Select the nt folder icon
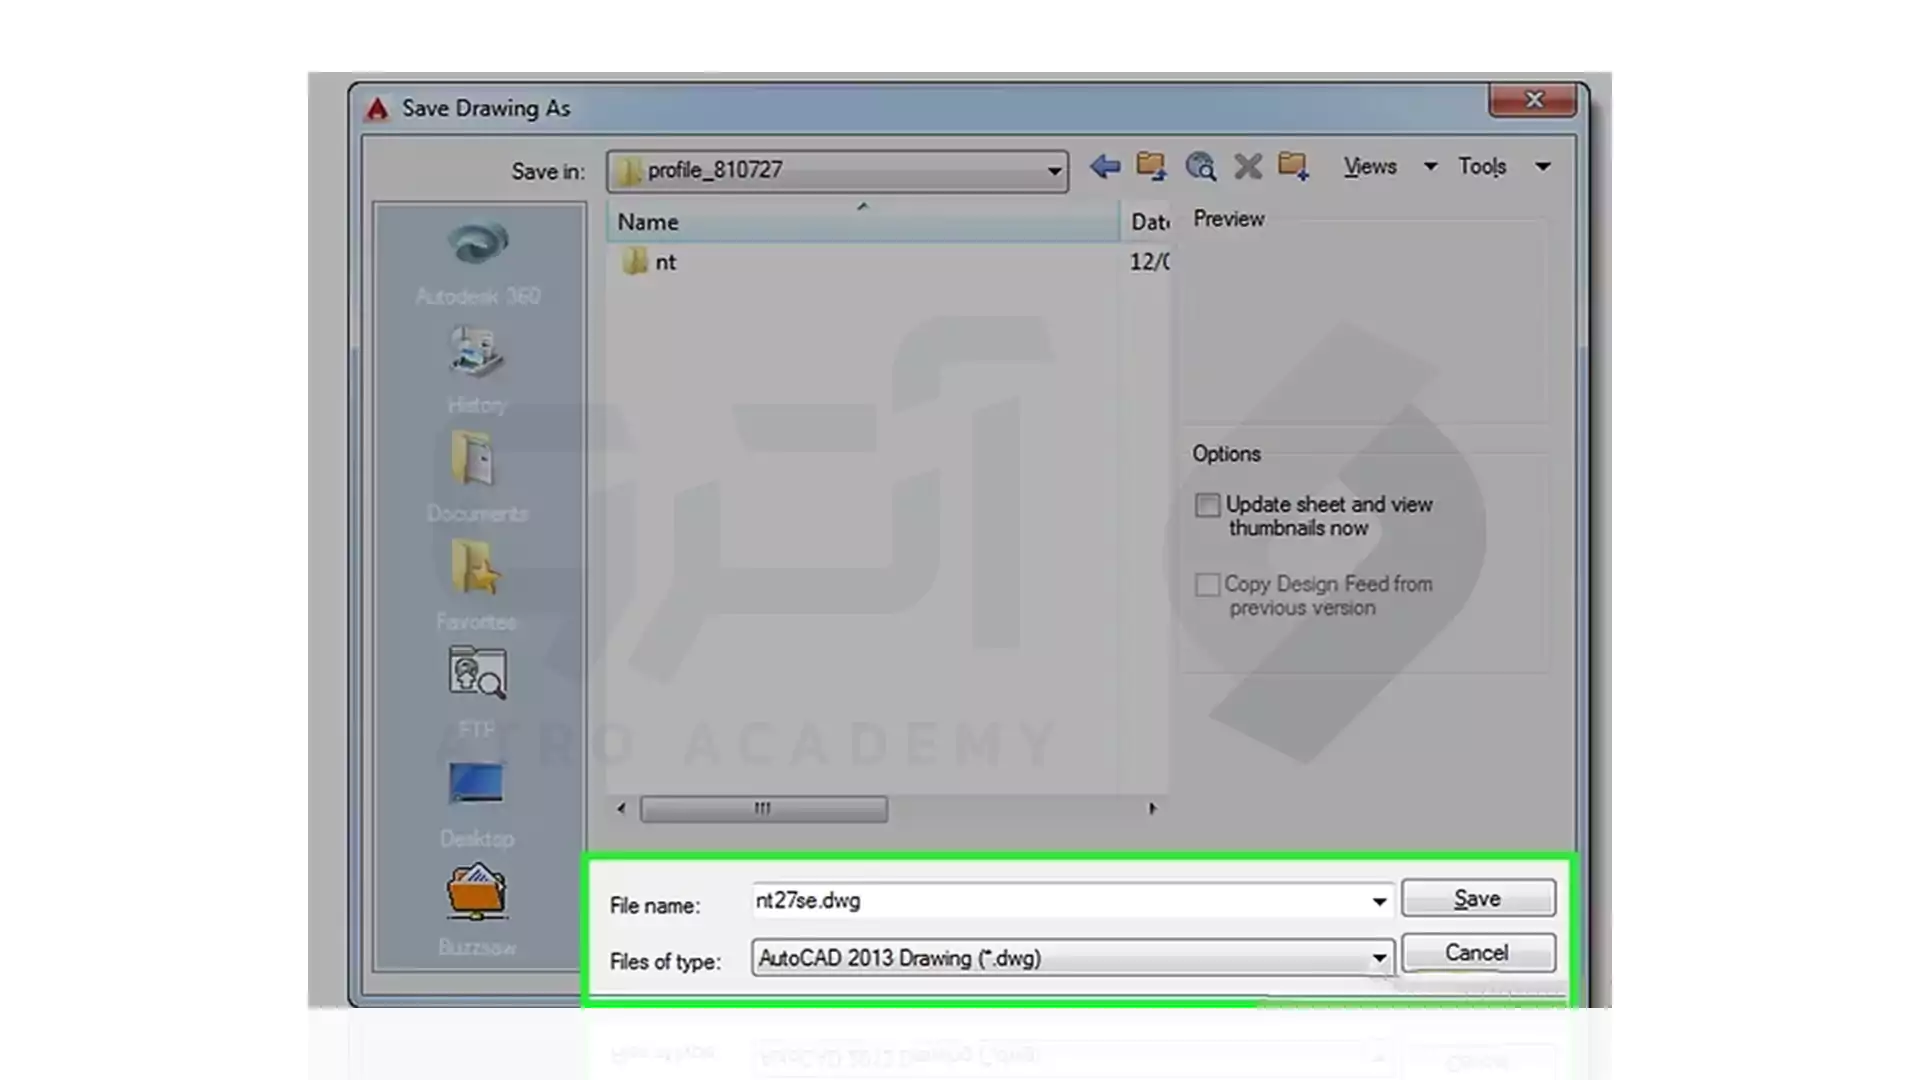This screenshot has width=1920, height=1080. click(634, 262)
